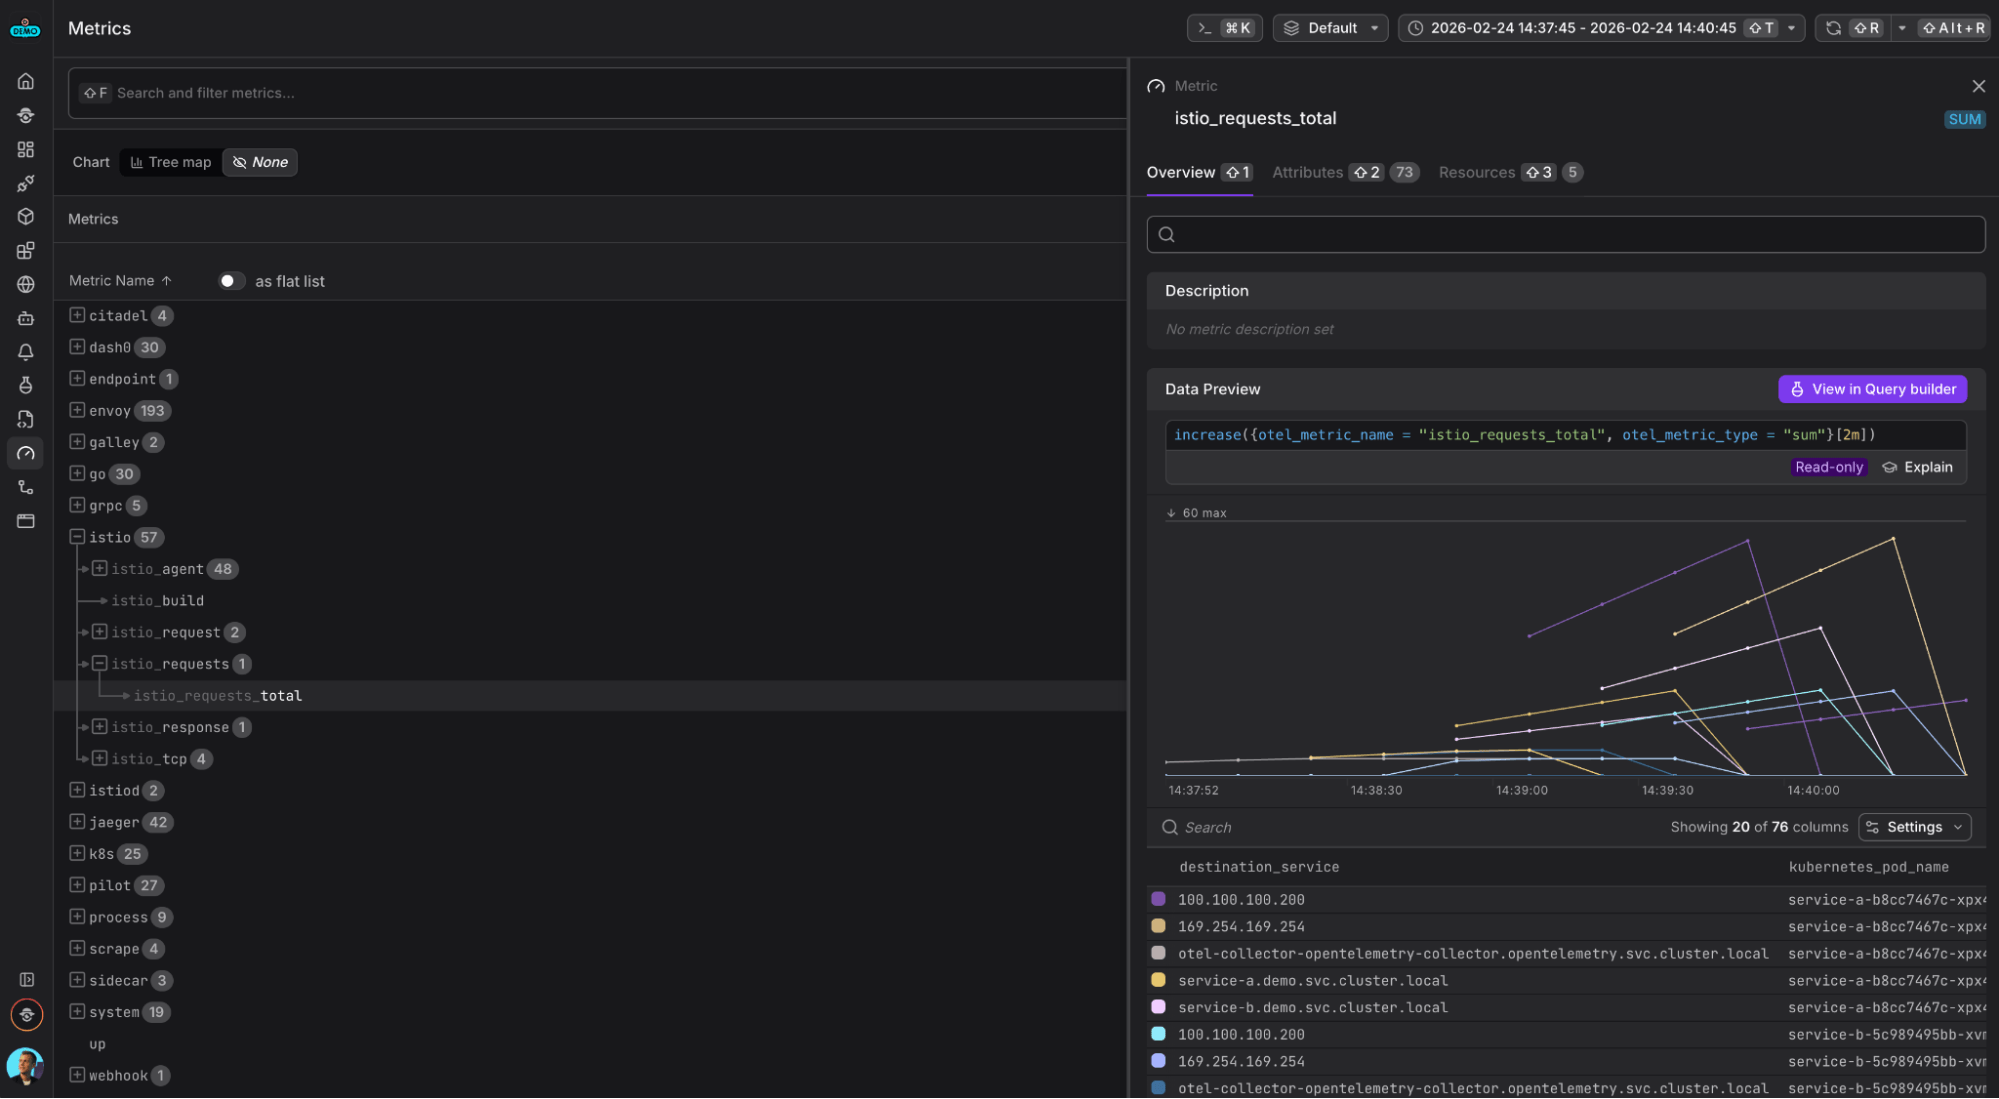1999x1099 pixels.
Task: Select the istio_build metric row
Action: 590,600
